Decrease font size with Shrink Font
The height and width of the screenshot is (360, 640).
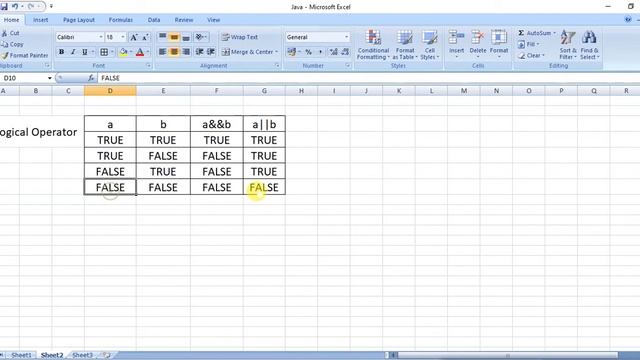click(x=145, y=37)
